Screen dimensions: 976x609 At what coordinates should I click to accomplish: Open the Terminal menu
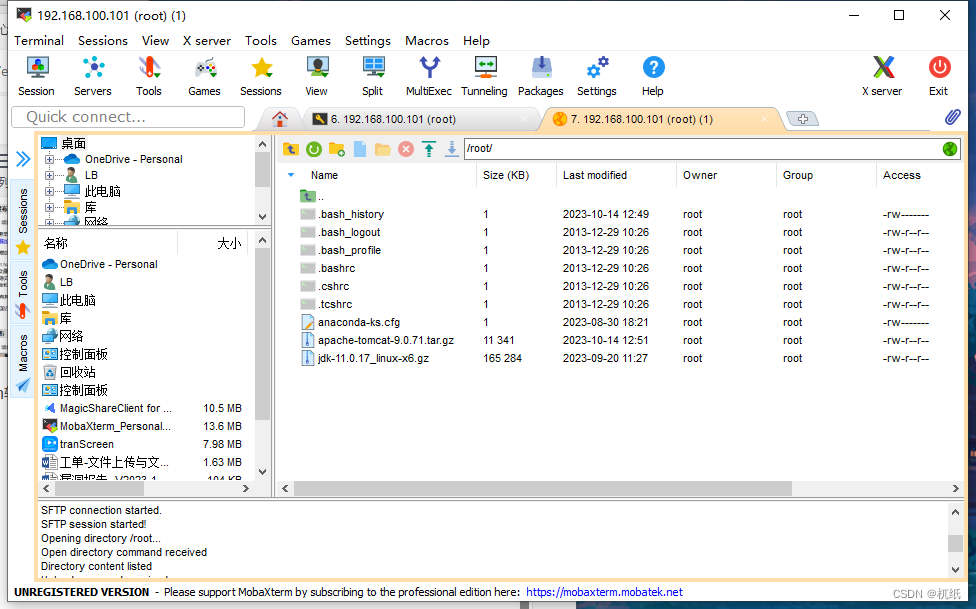[38, 41]
